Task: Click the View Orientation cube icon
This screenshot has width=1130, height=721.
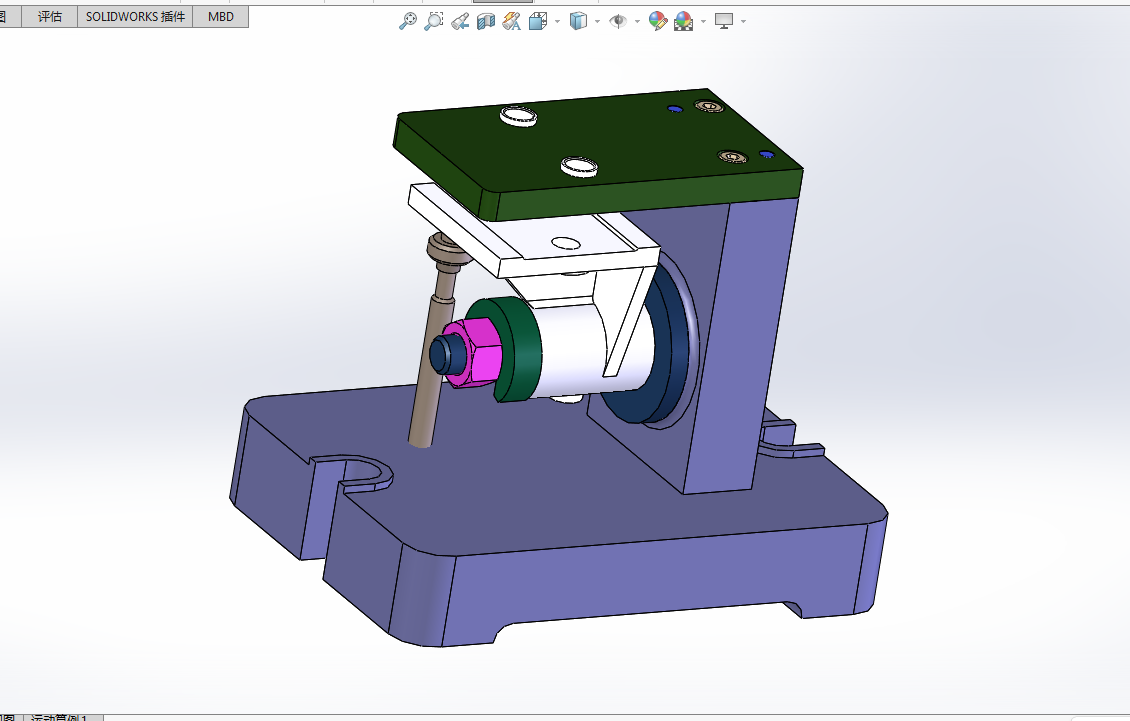Action: tap(538, 22)
